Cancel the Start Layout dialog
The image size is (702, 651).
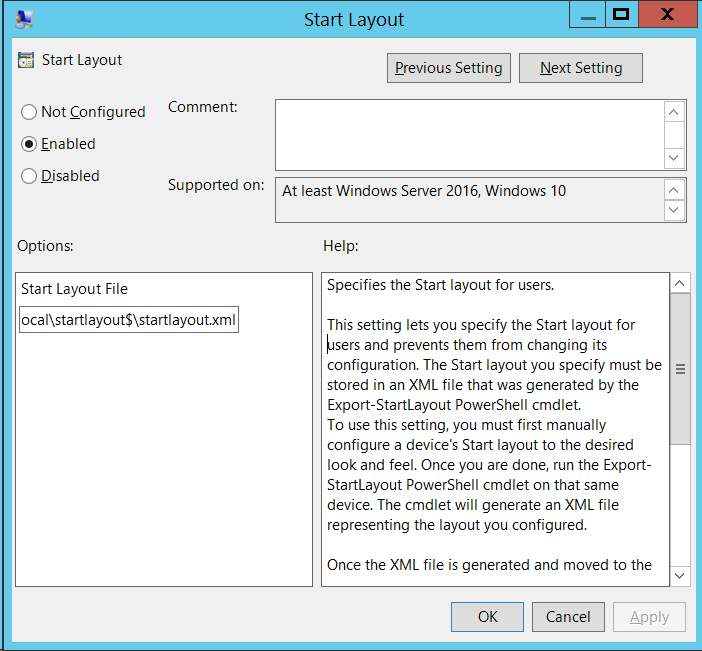pyautogui.click(x=567, y=617)
